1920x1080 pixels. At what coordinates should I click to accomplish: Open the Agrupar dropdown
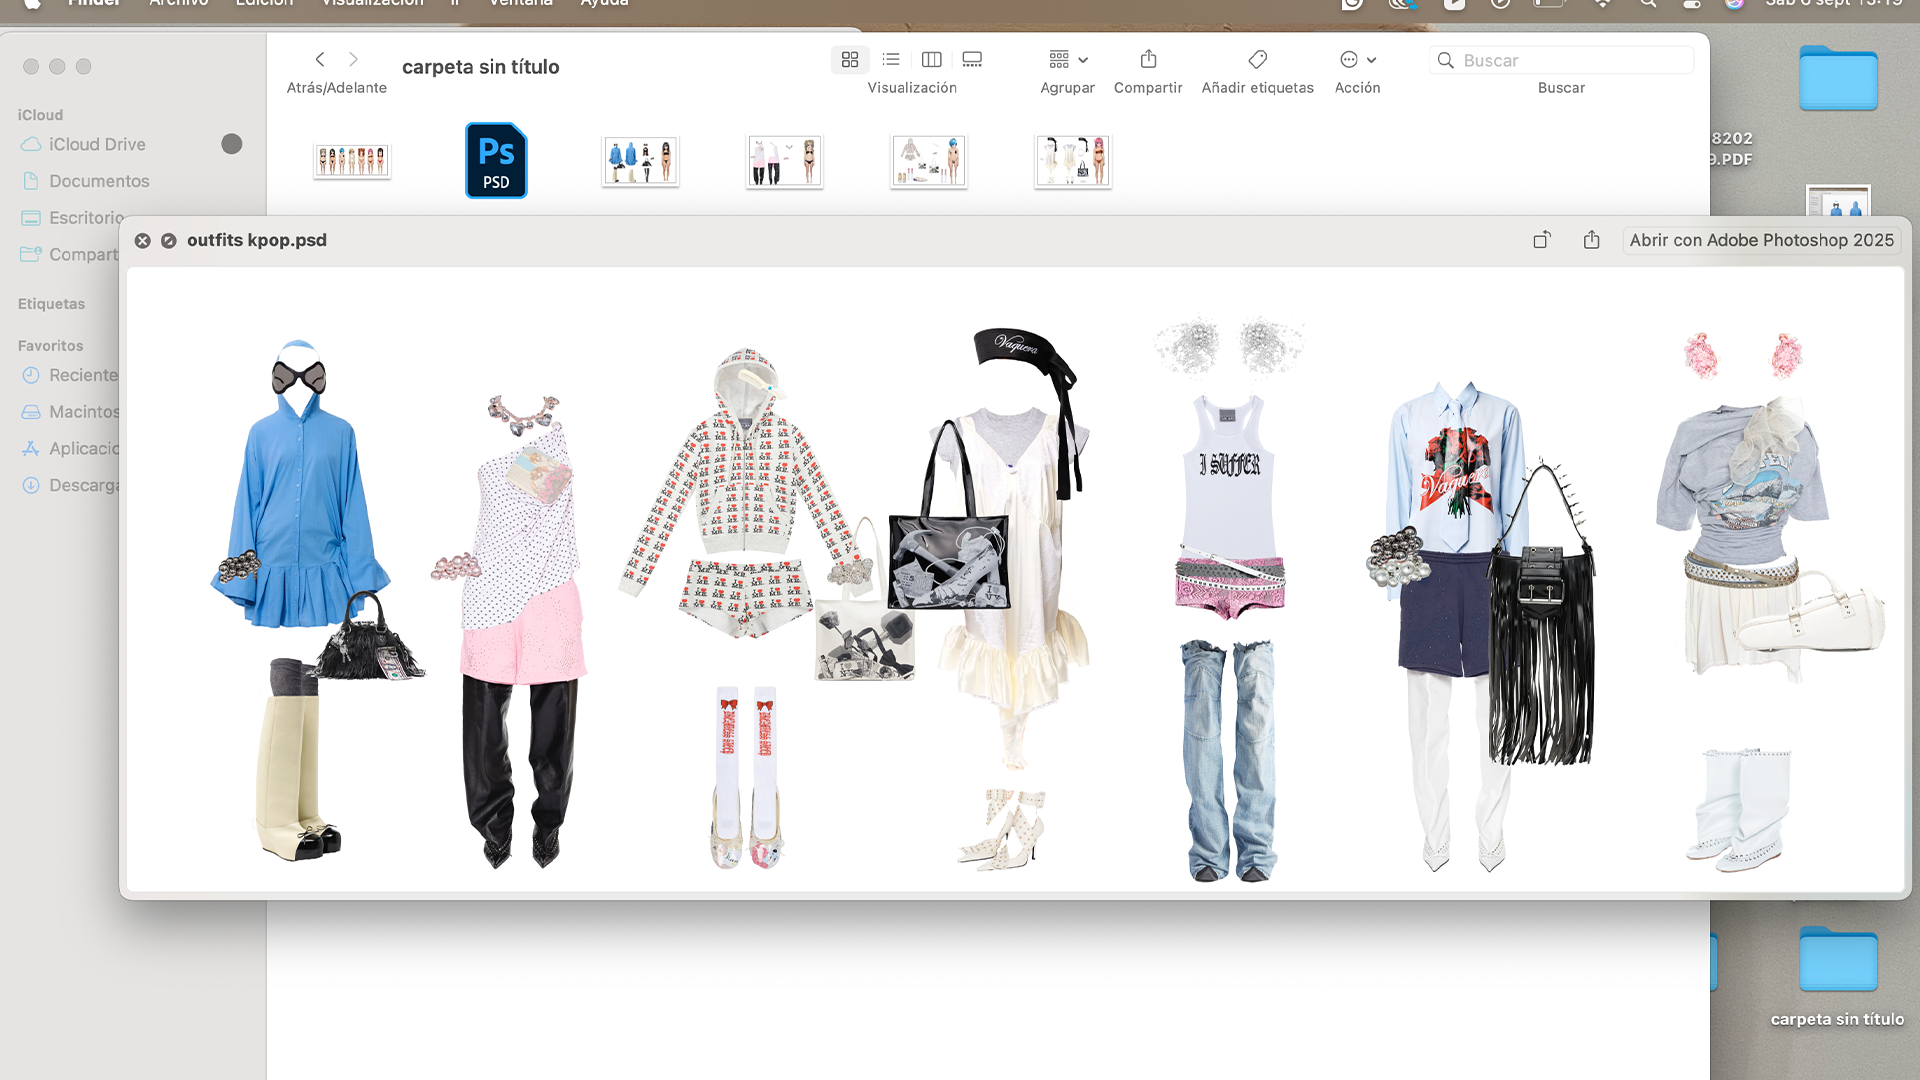pyautogui.click(x=1068, y=60)
